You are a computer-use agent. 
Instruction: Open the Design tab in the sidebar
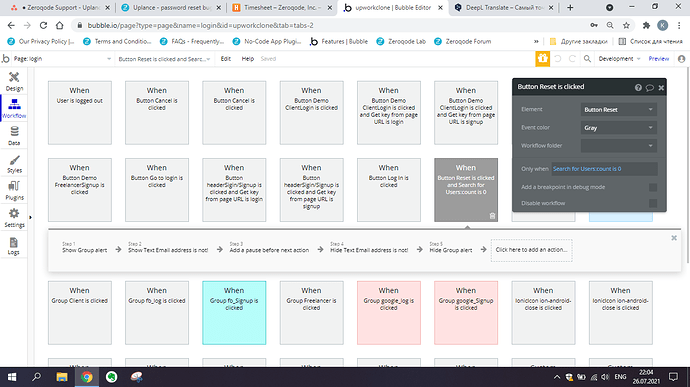pos(14,82)
